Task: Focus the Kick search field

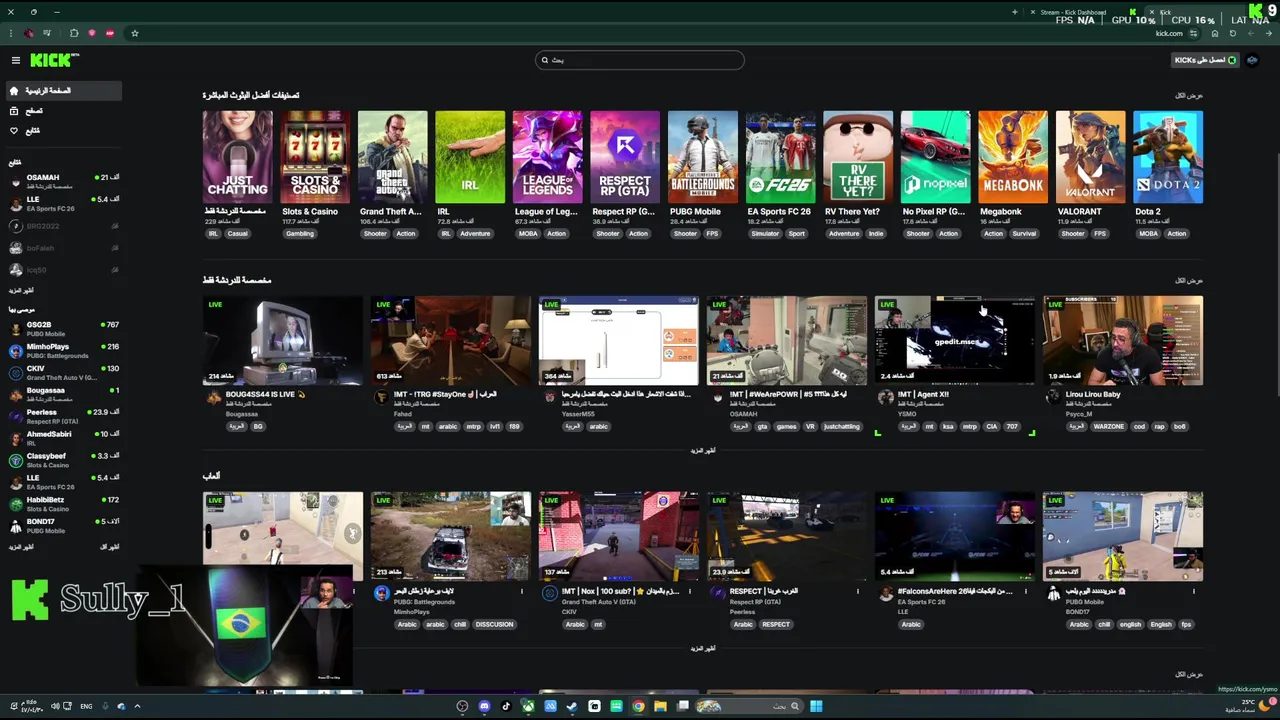Action: coord(640,60)
